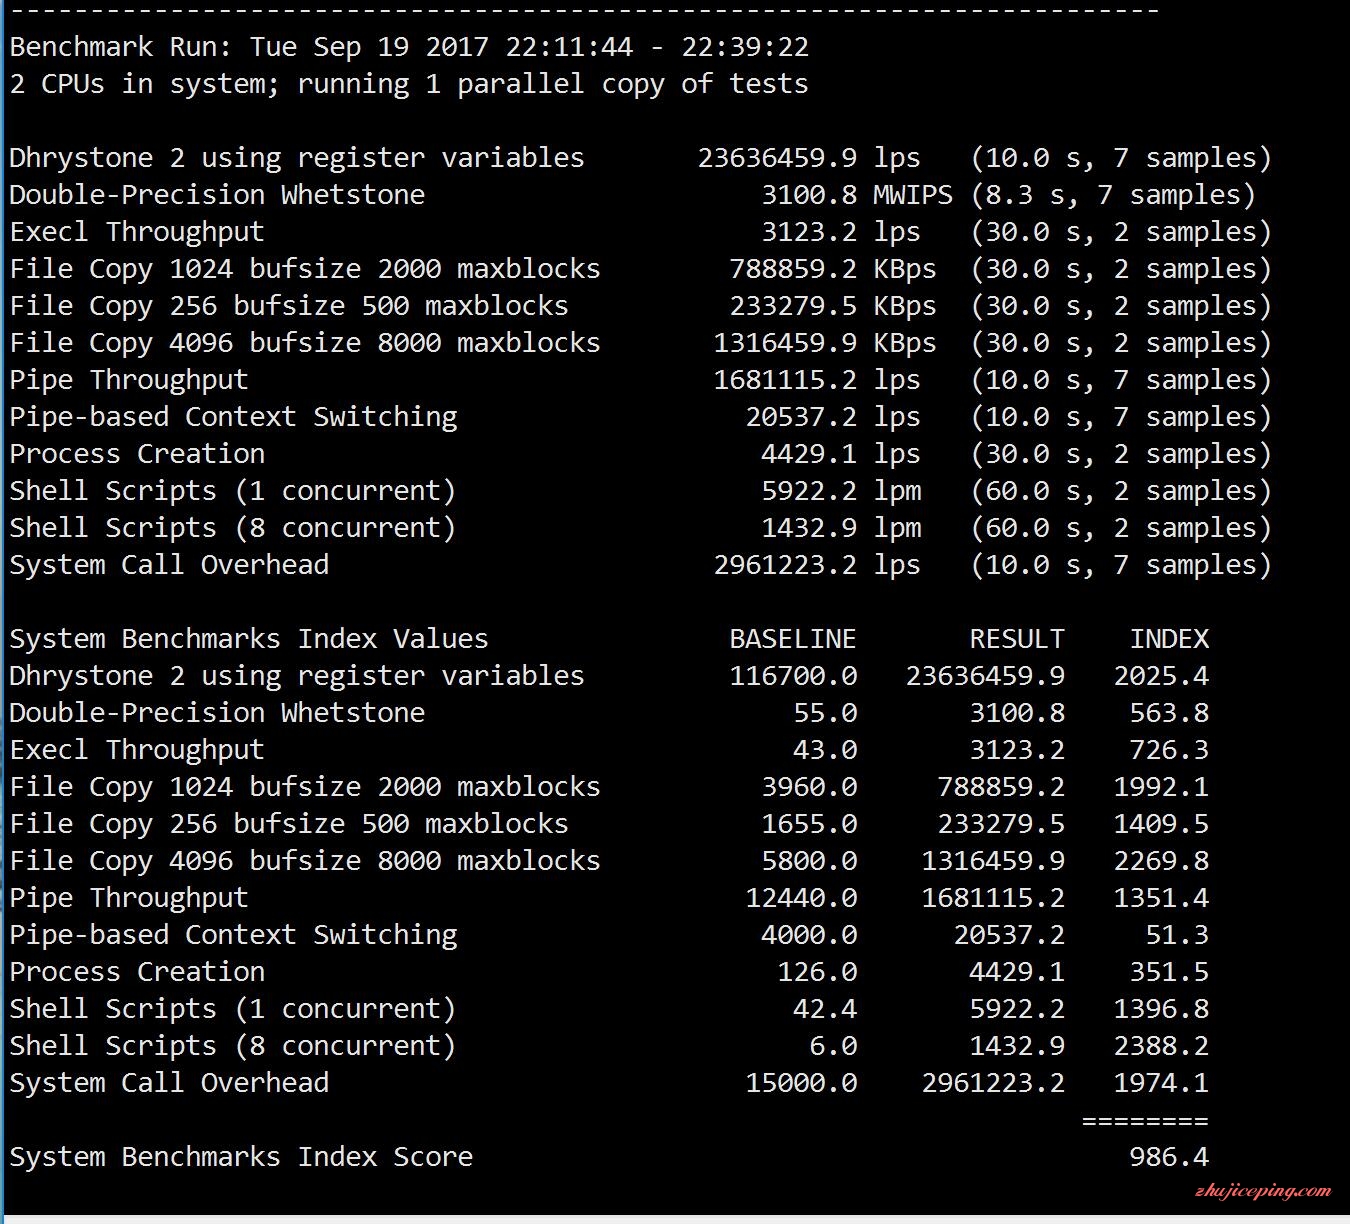Click 'Shell Scripts (8 concurrent)' in the index table

[233, 1046]
